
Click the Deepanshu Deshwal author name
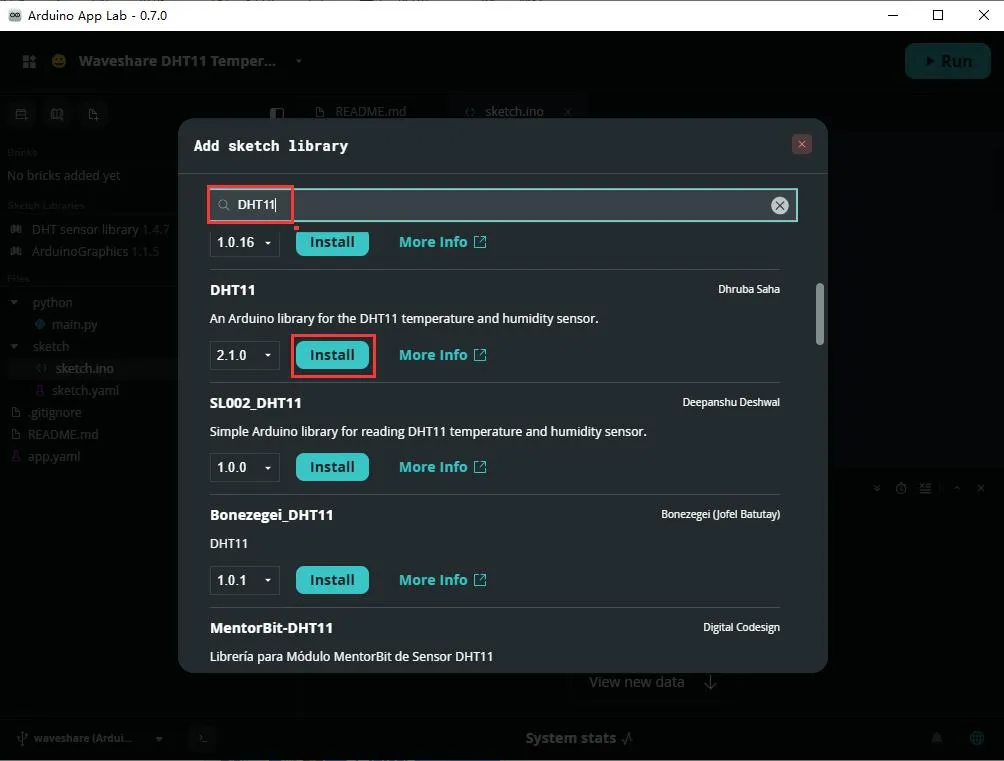(x=731, y=402)
